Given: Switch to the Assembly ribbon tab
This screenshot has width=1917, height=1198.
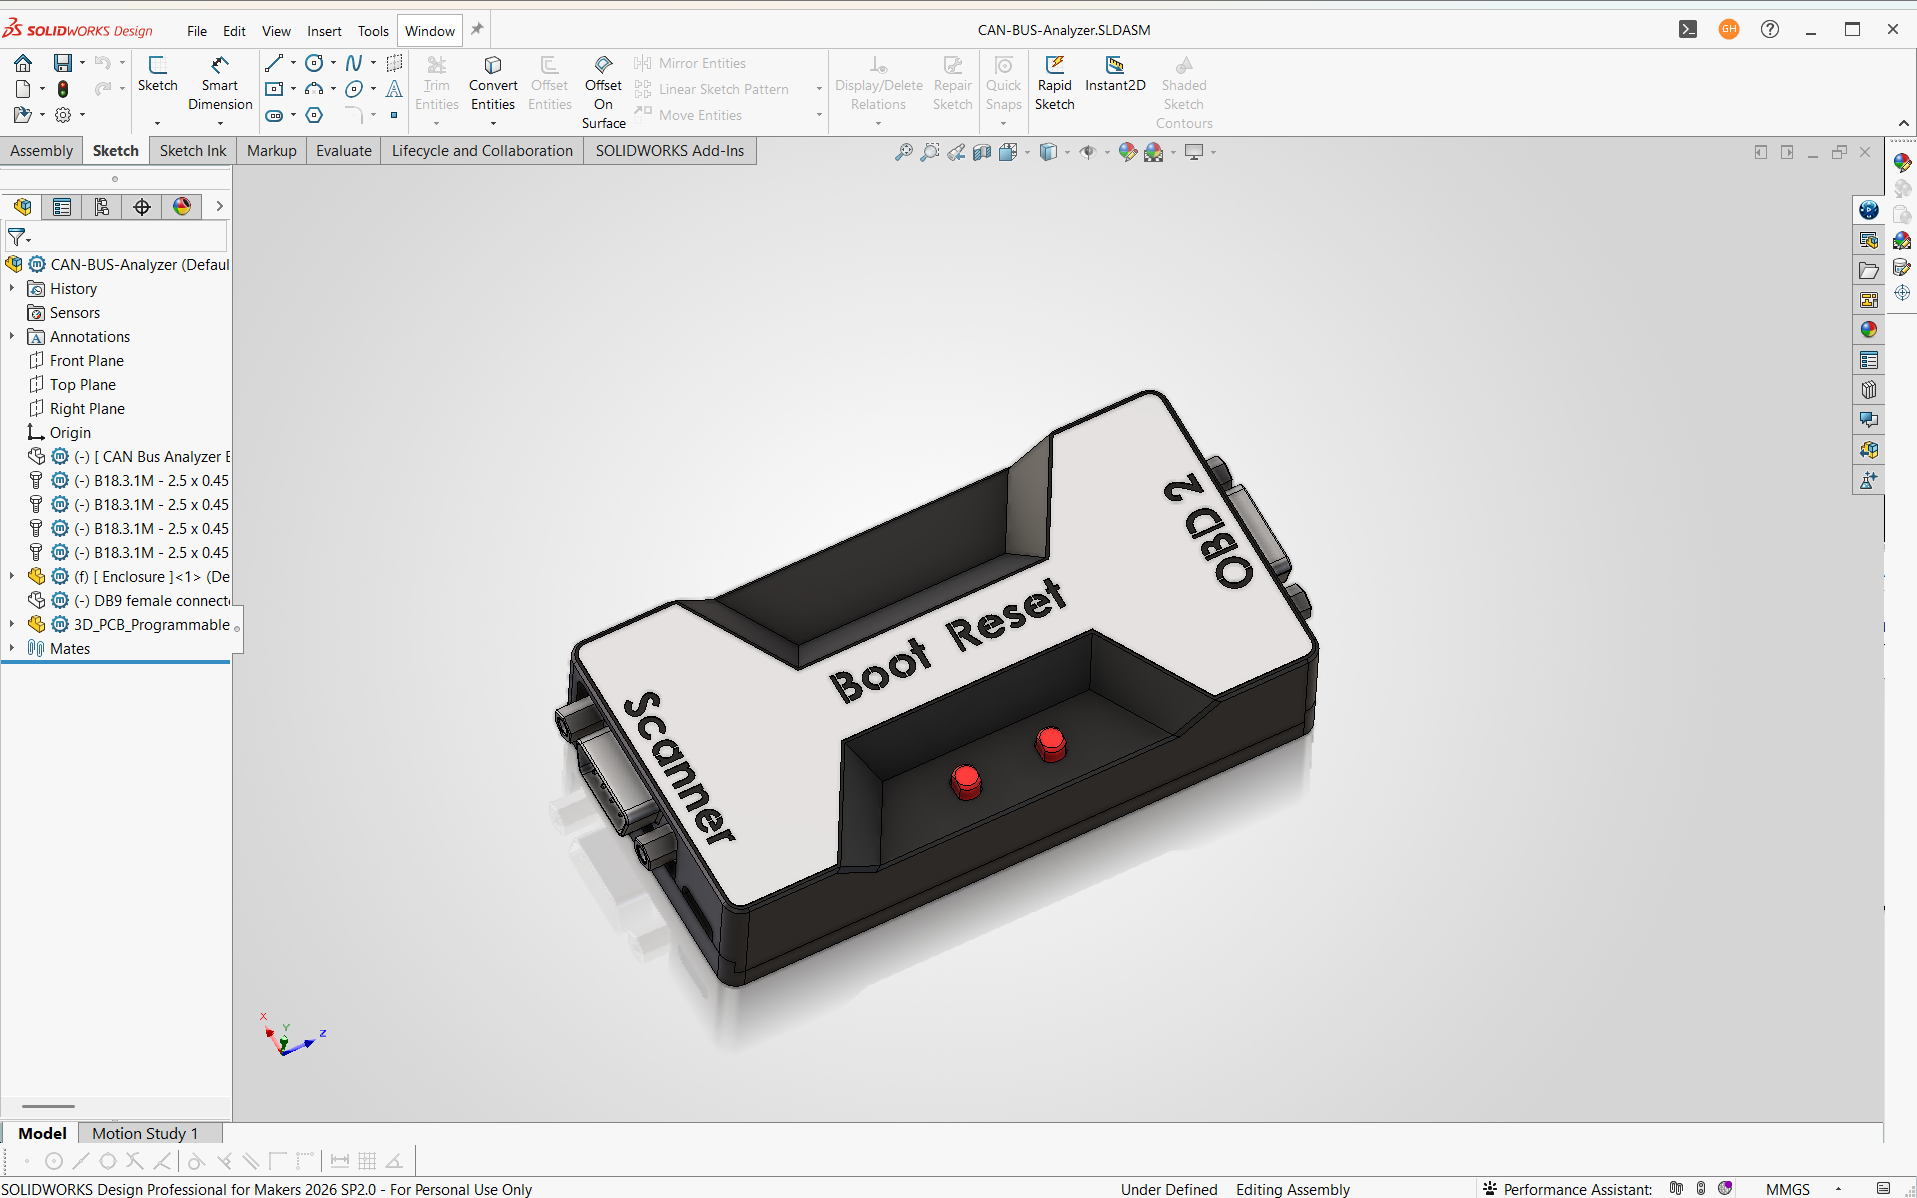Looking at the screenshot, I should point(42,151).
